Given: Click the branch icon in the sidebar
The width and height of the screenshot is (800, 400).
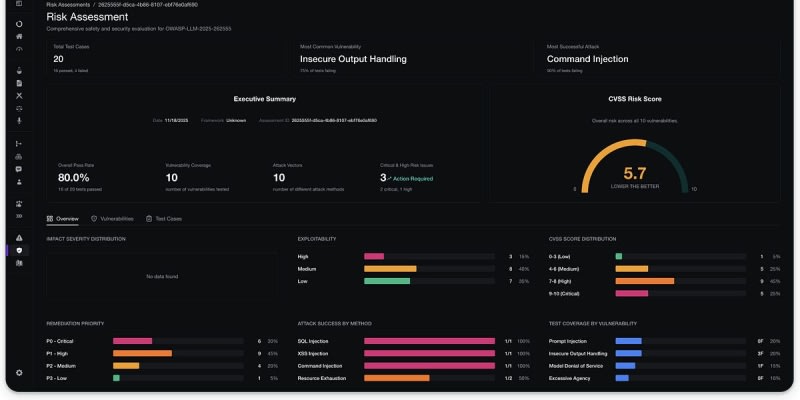Looking at the screenshot, I should 19,144.
